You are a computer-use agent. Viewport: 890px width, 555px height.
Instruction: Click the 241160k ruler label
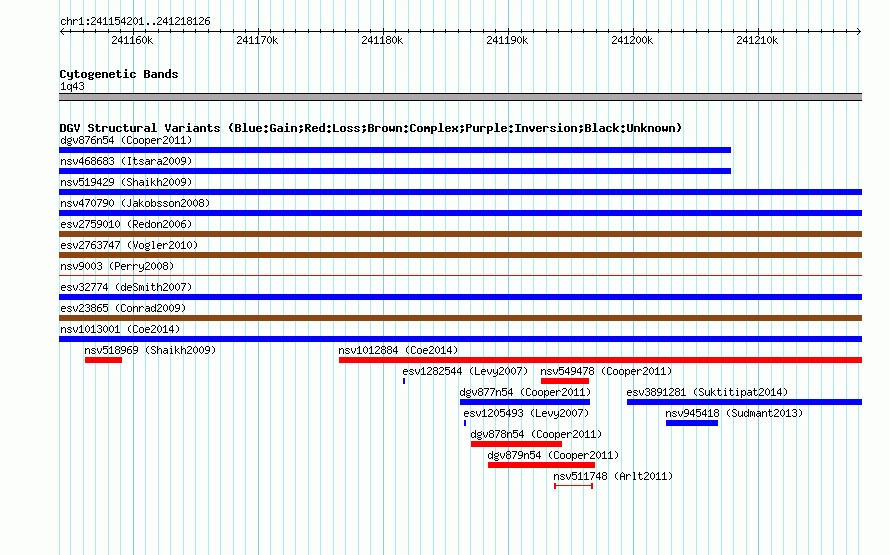(x=132, y=40)
